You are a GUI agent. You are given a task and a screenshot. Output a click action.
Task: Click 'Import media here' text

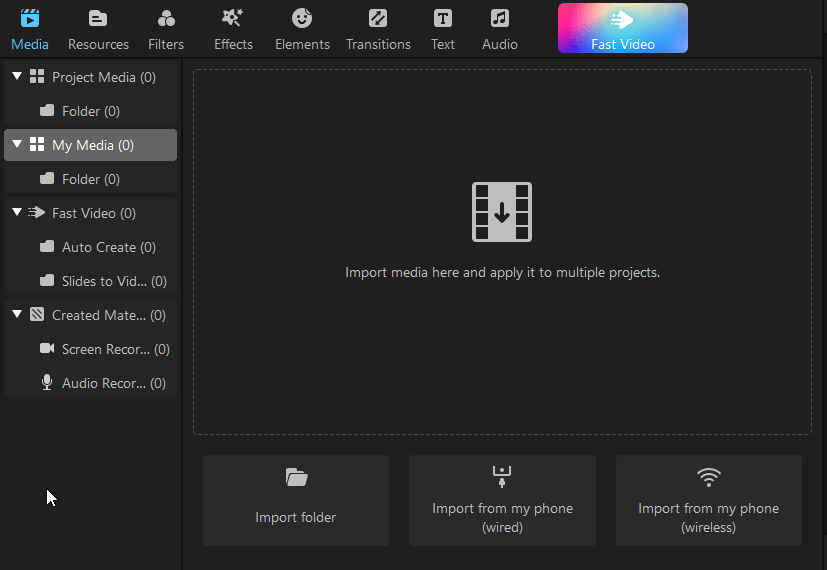click(x=502, y=273)
